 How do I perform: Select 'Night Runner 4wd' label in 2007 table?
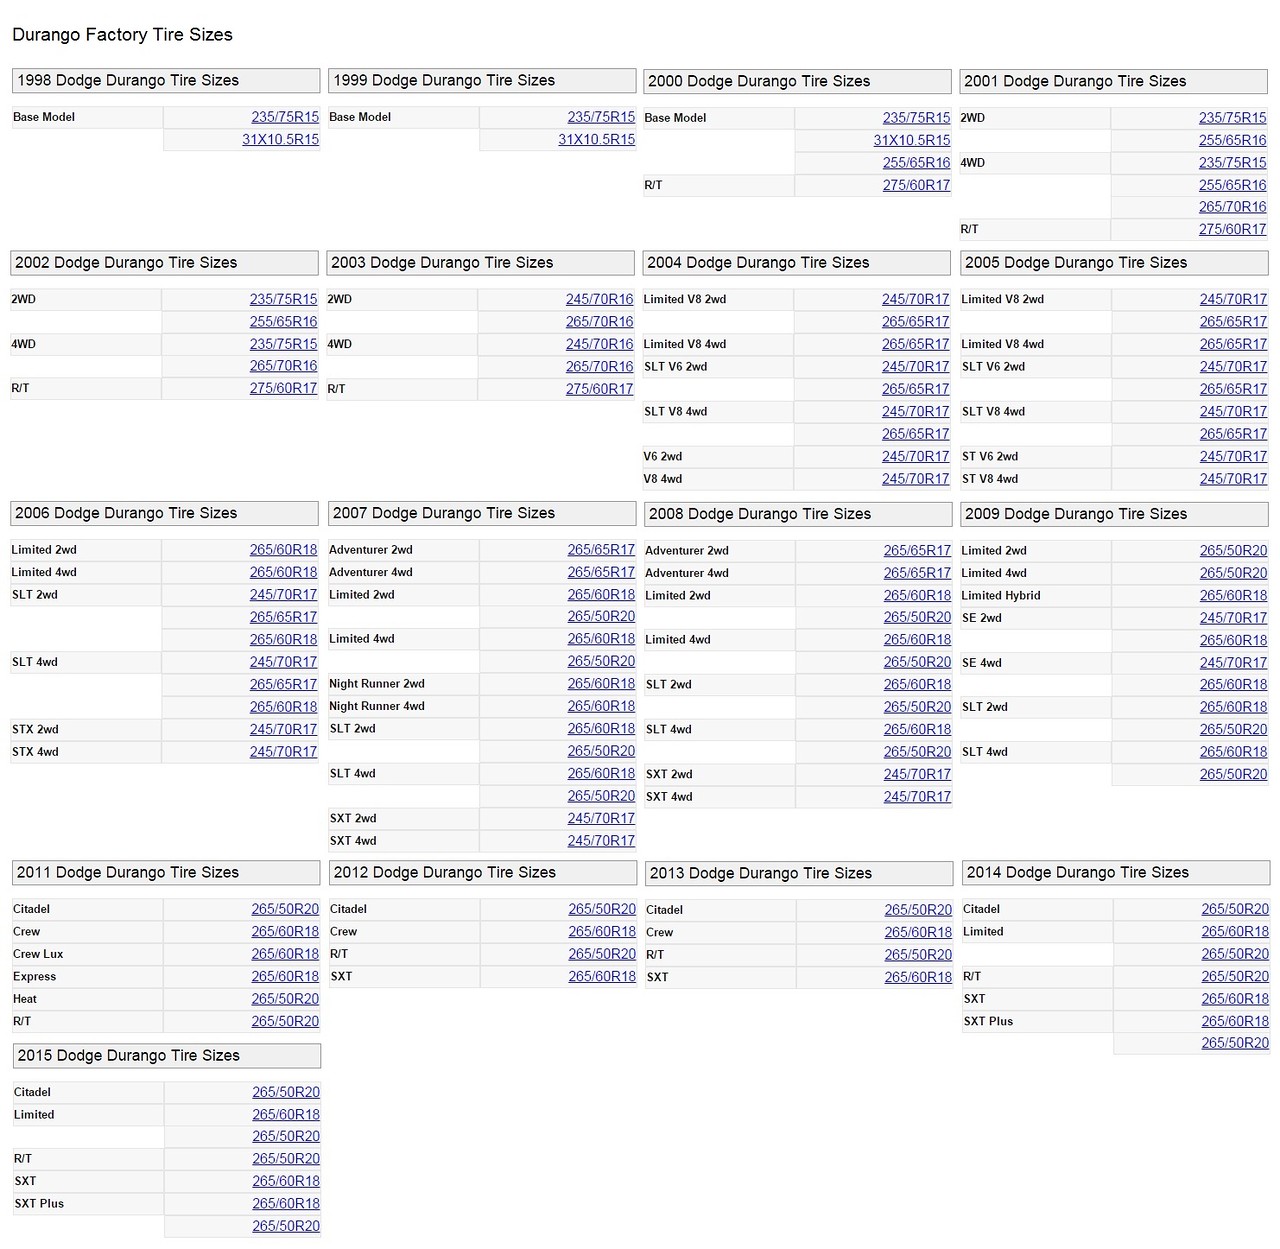377,707
